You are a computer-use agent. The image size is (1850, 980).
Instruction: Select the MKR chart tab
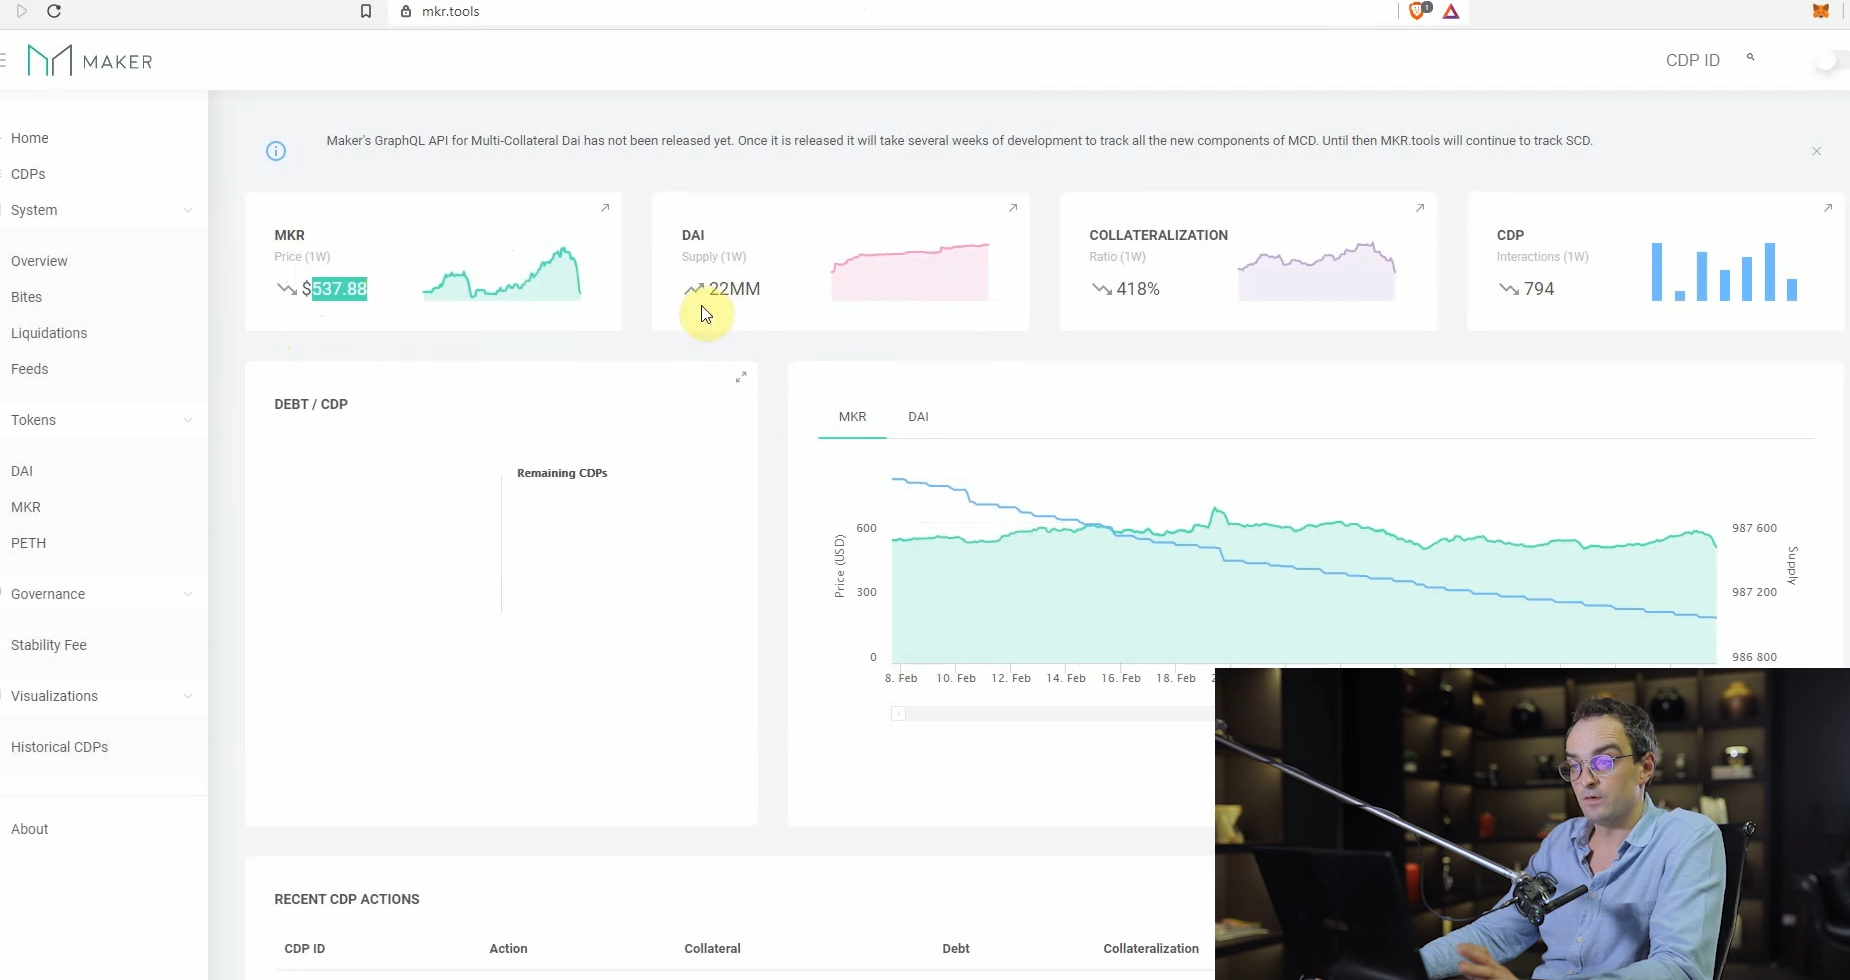852,417
